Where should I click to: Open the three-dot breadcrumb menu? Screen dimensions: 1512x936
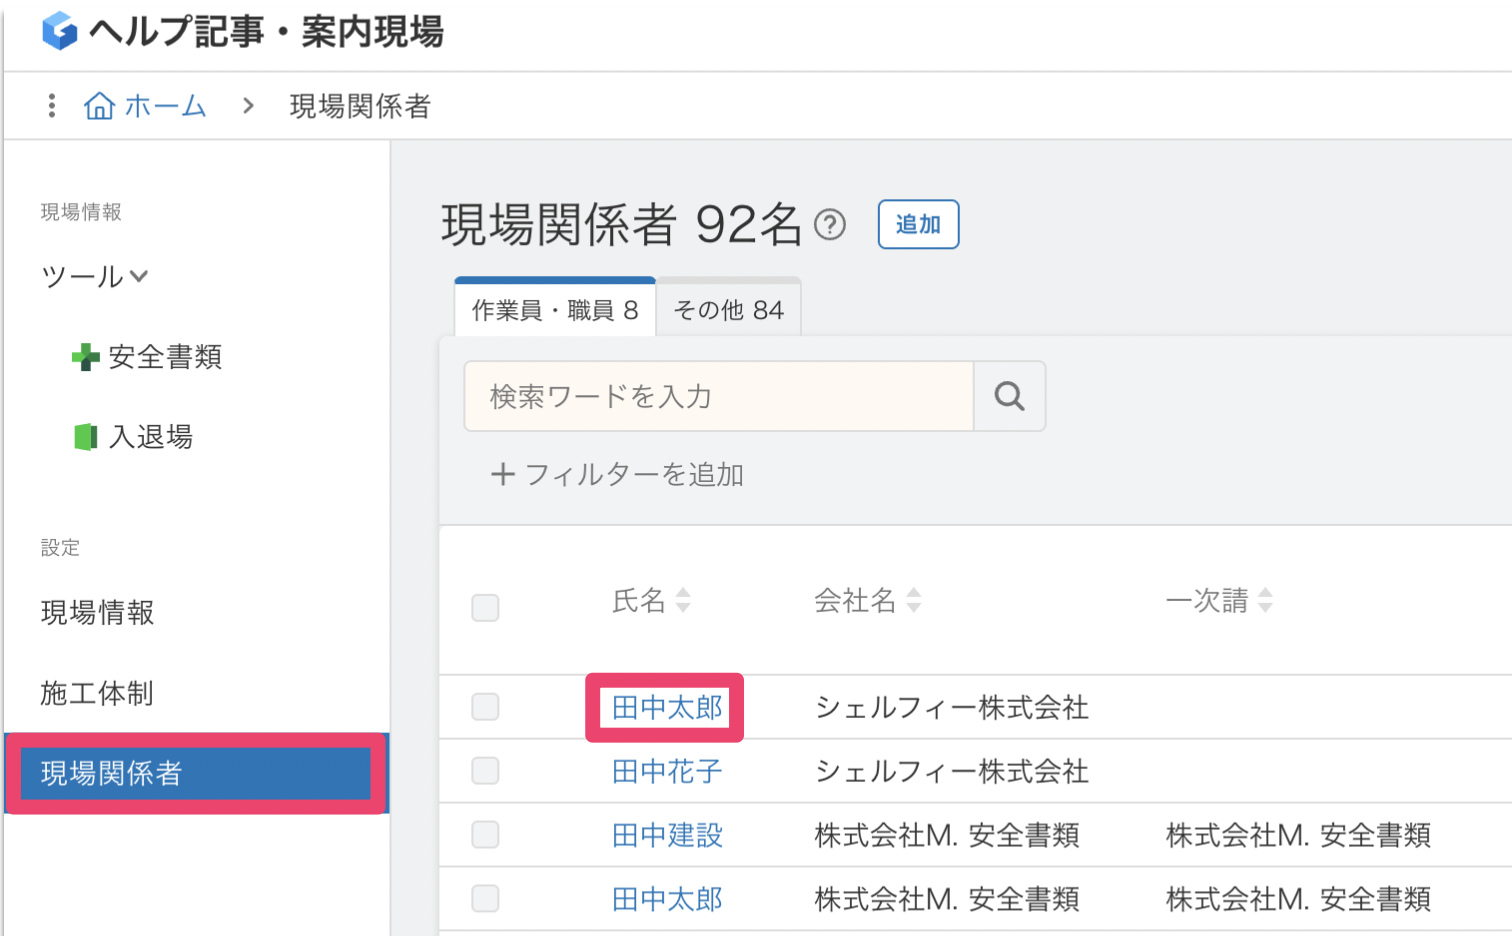click(52, 105)
